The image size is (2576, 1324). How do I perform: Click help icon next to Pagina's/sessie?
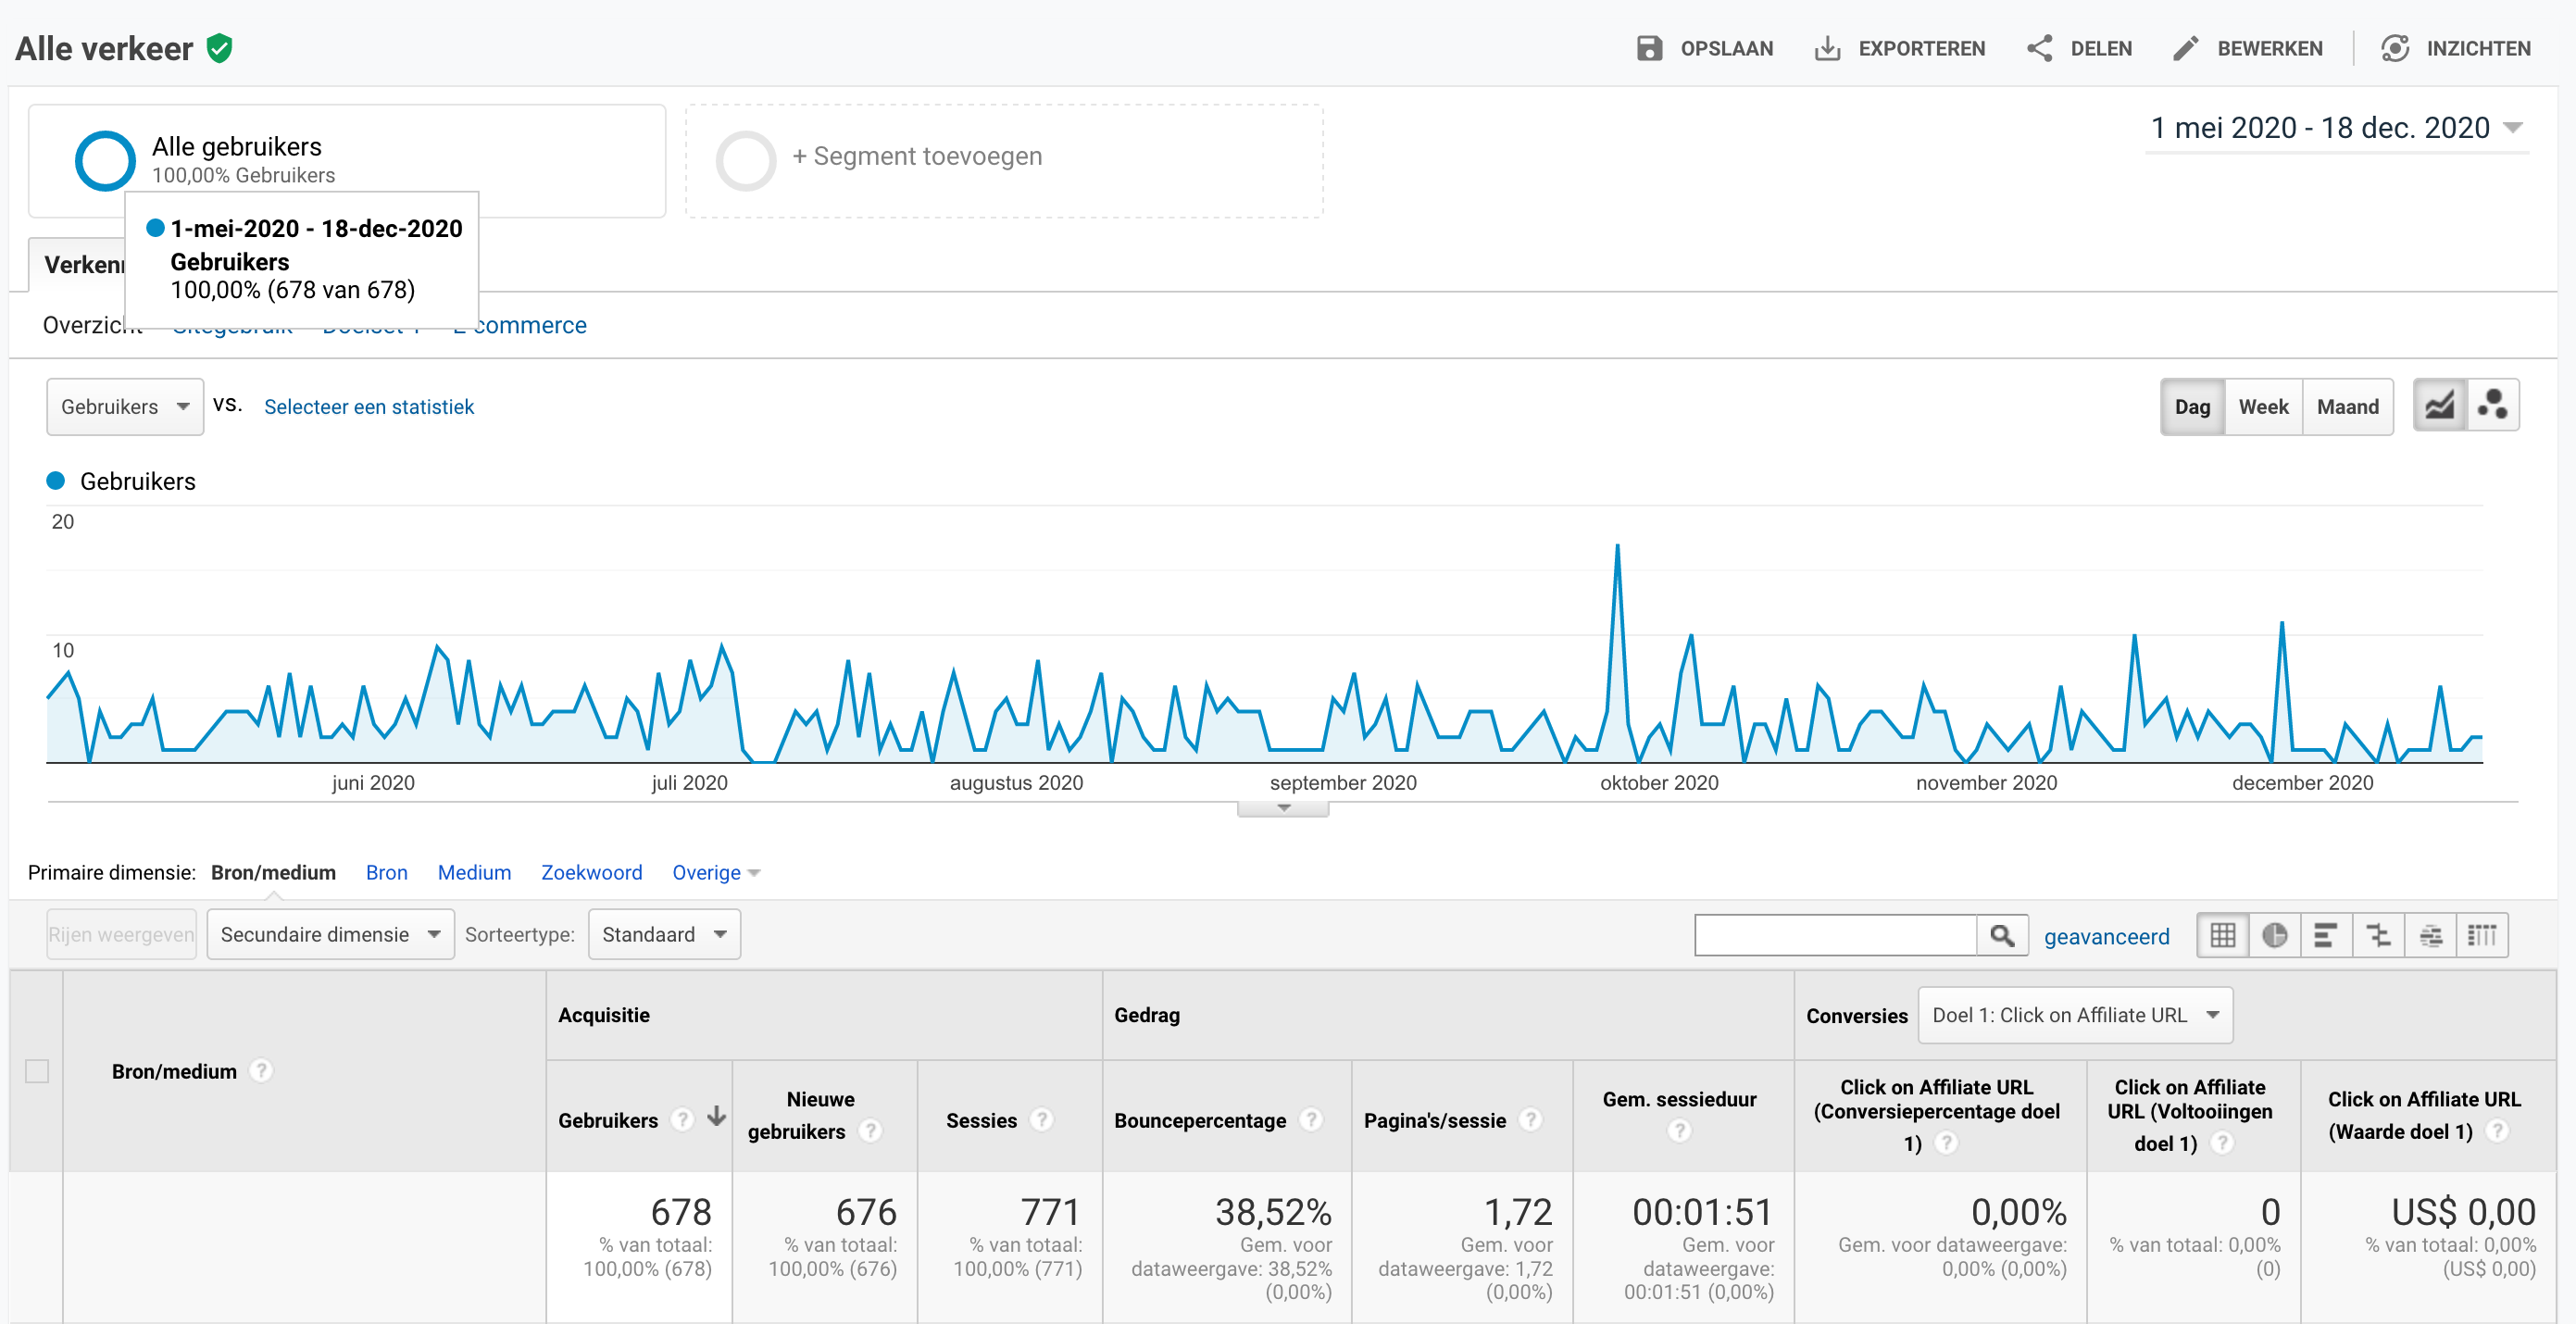[1530, 1119]
